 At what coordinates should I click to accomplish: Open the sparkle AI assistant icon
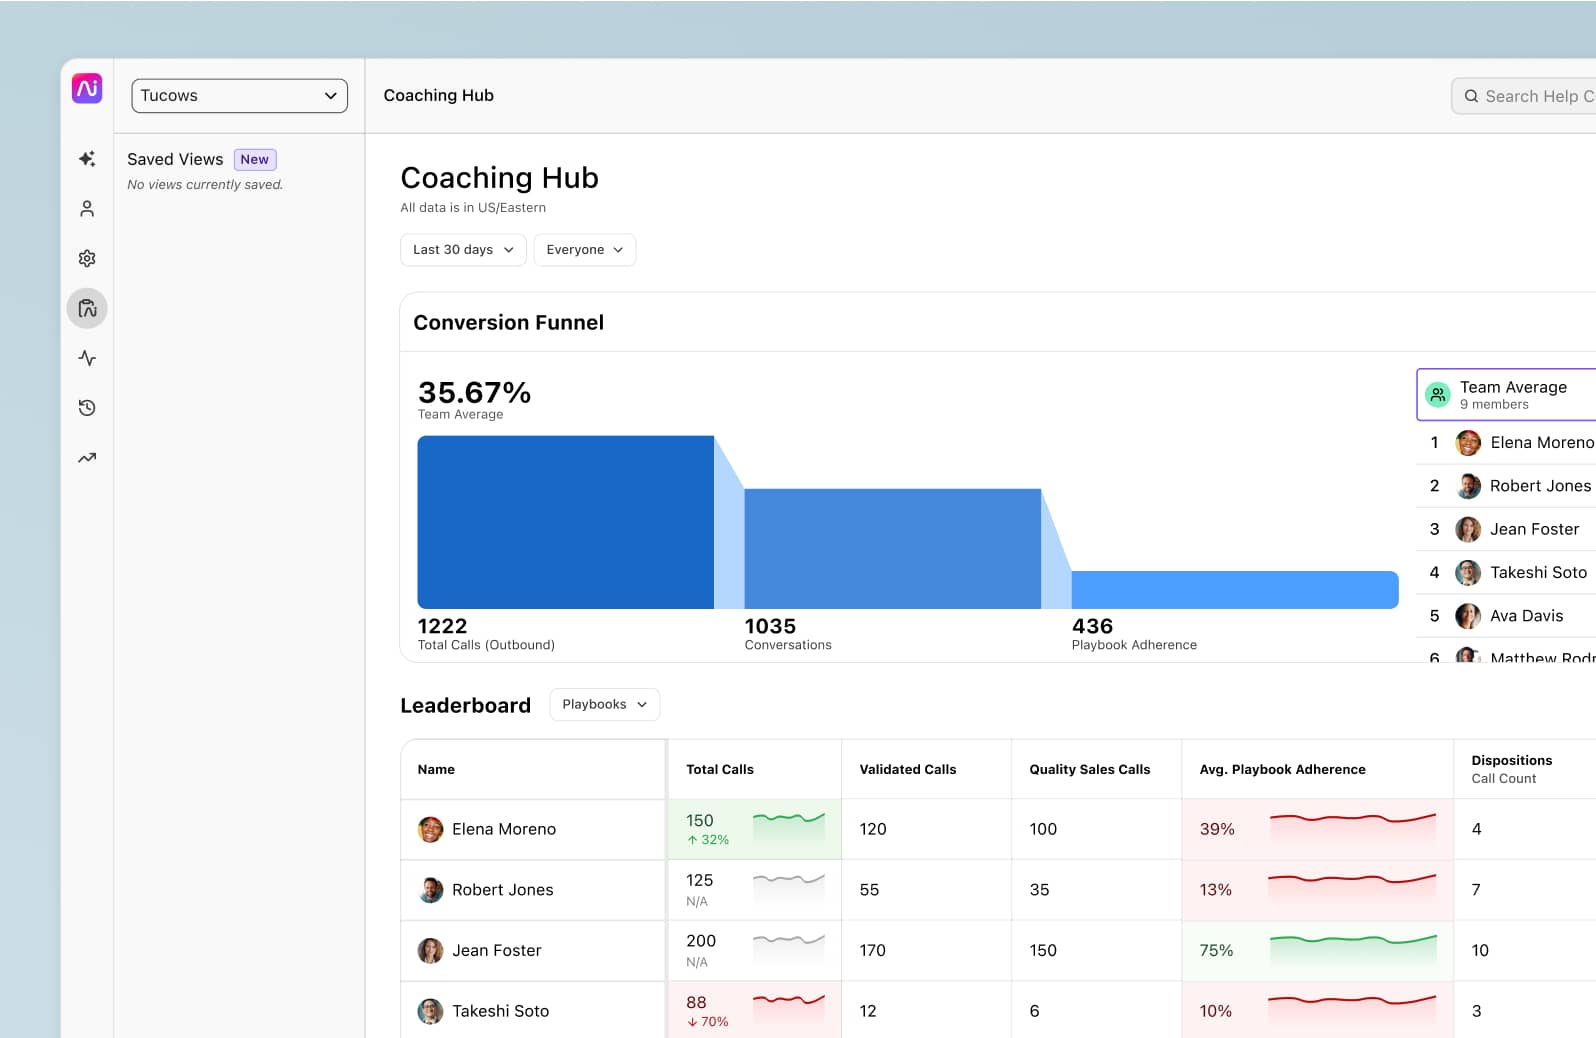(87, 159)
